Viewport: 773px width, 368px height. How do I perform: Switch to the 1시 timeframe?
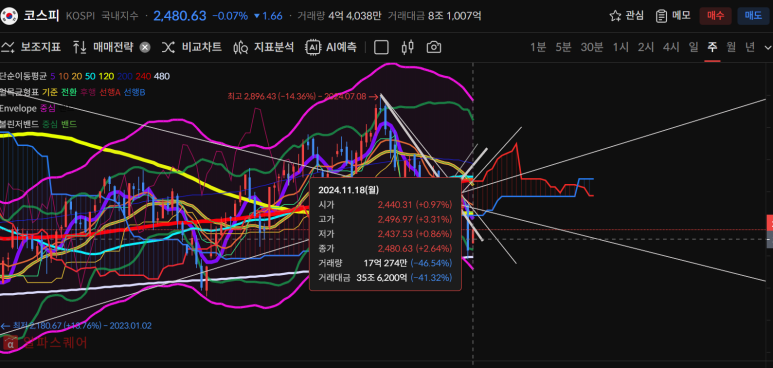[621, 47]
